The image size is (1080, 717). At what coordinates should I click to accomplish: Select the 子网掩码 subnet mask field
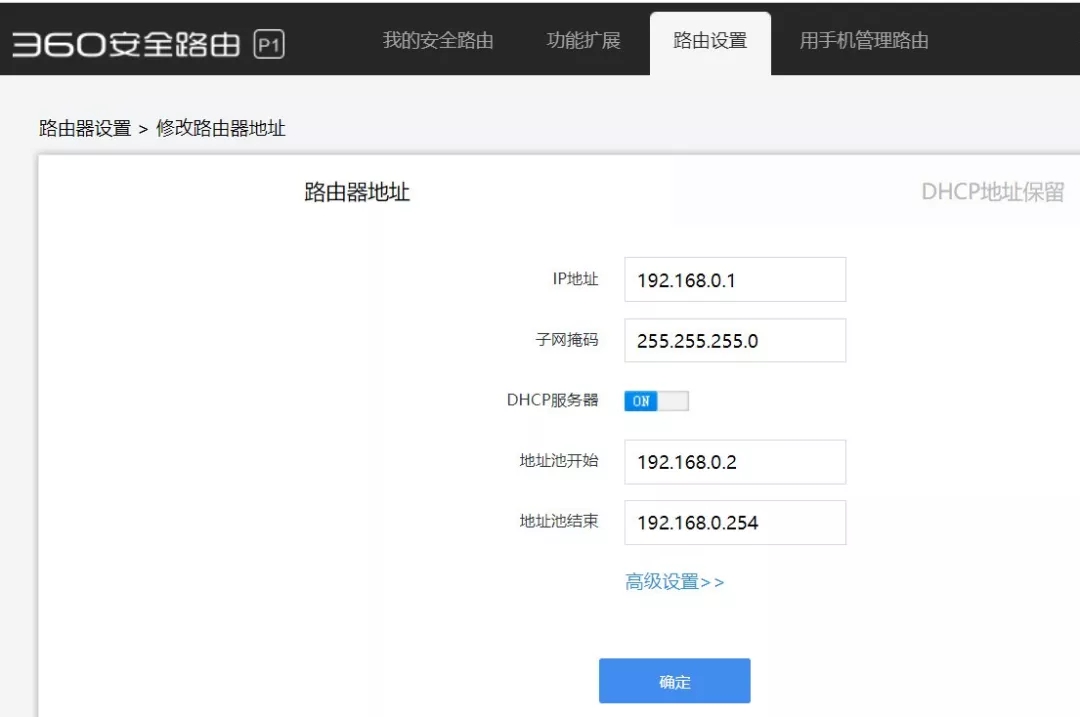[735, 340]
